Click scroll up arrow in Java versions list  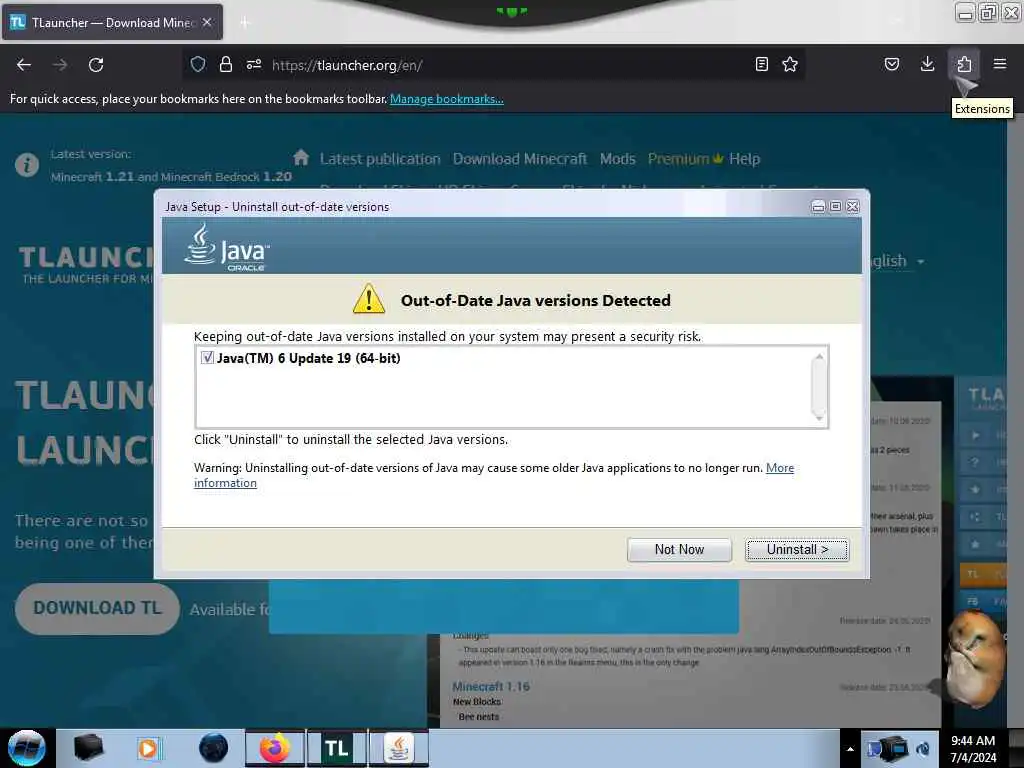(818, 357)
